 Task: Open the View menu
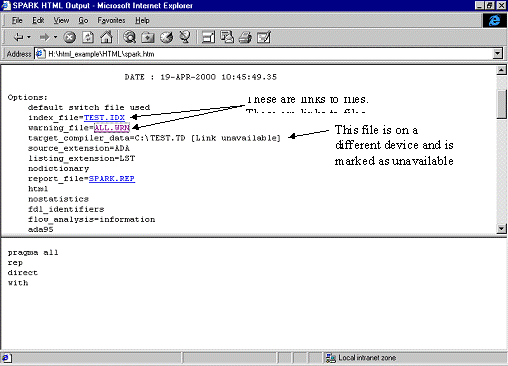coord(61,21)
